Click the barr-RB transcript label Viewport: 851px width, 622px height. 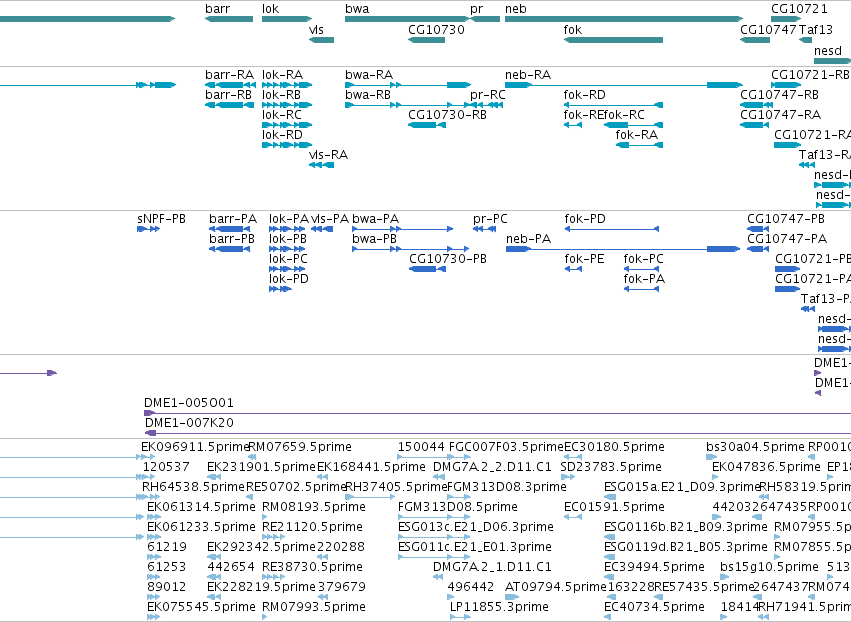pyautogui.click(x=228, y=94)
